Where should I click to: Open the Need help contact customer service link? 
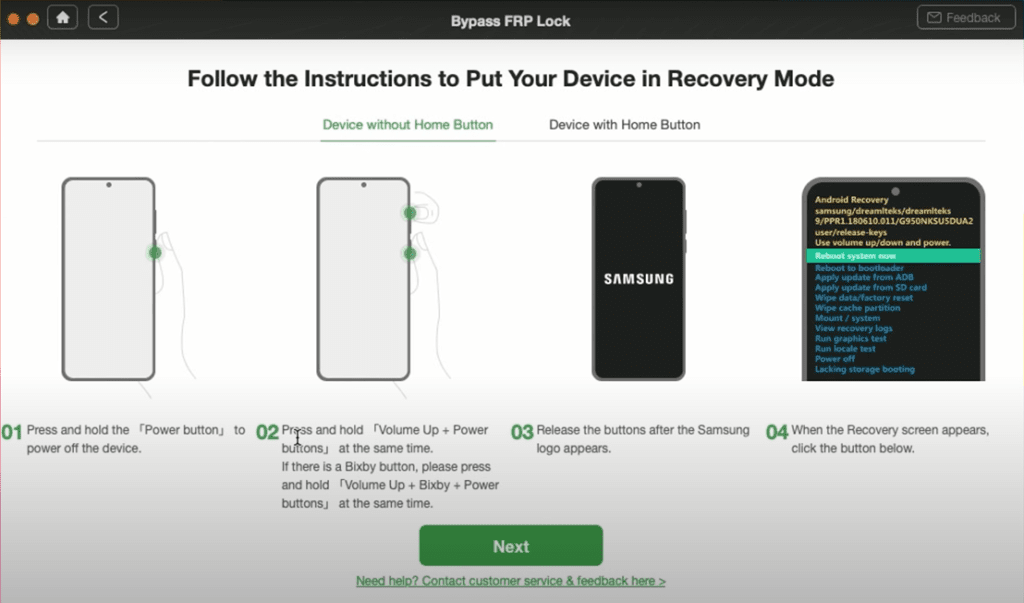tap(511, 581)
